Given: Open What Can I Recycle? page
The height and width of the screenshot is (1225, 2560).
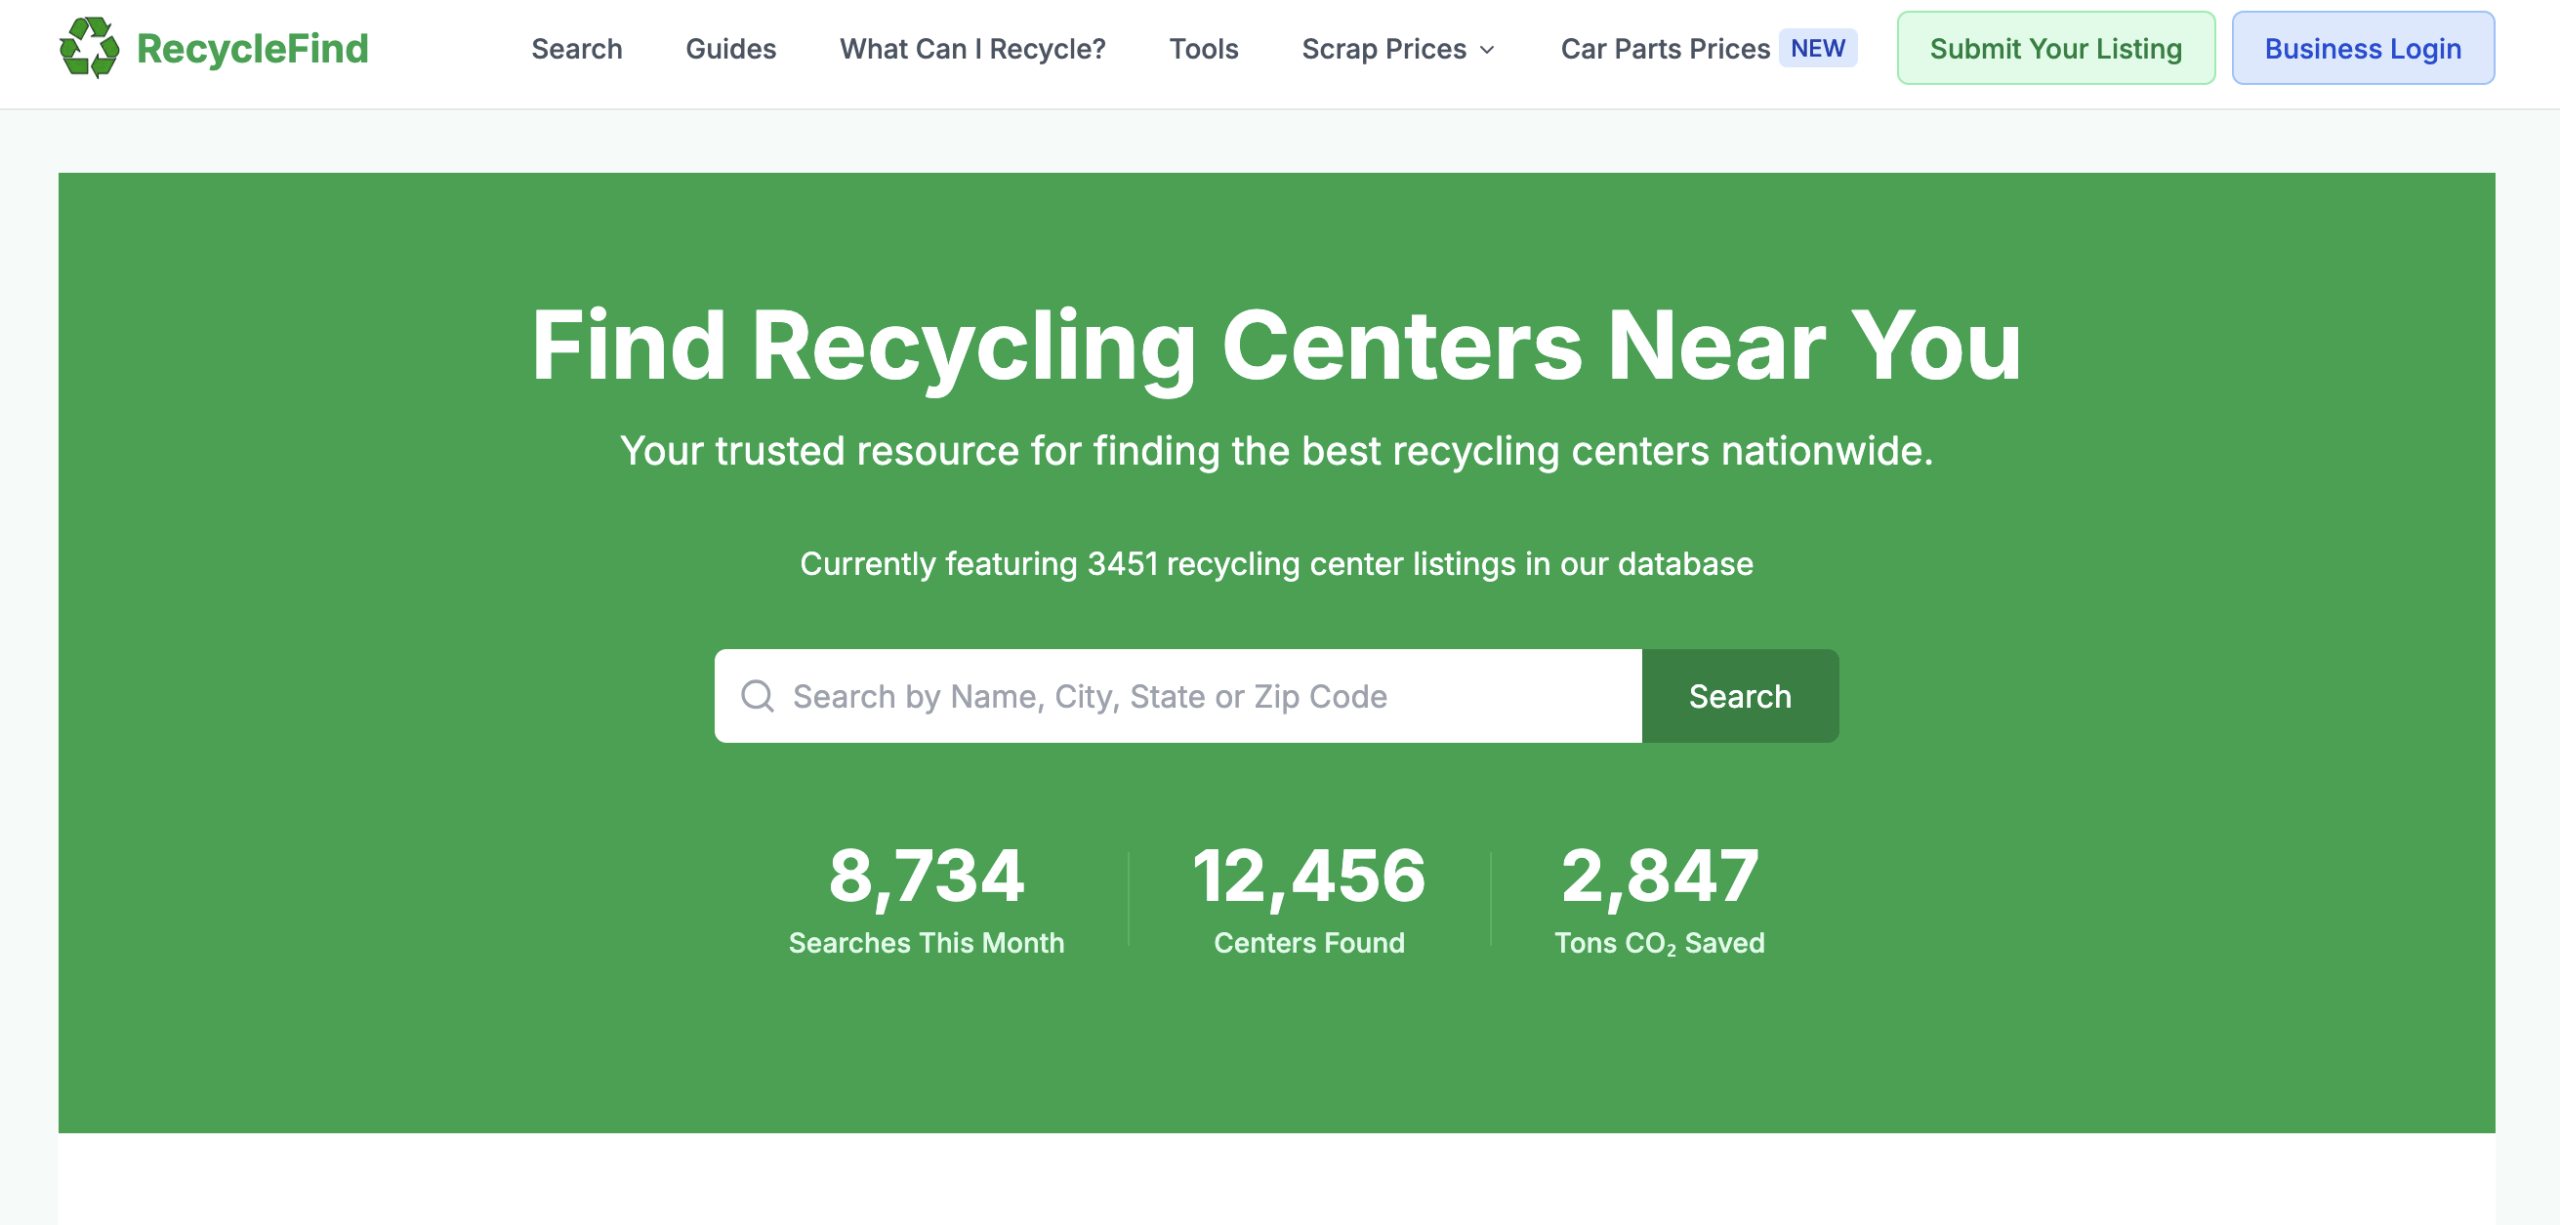Looking at the screenshot, I should tap(972, 49).
